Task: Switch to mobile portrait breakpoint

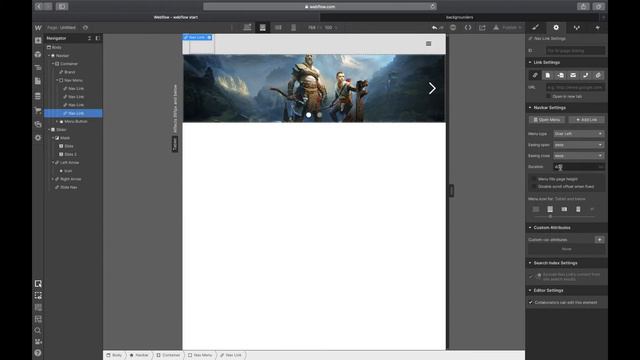Action: (293, 27)
